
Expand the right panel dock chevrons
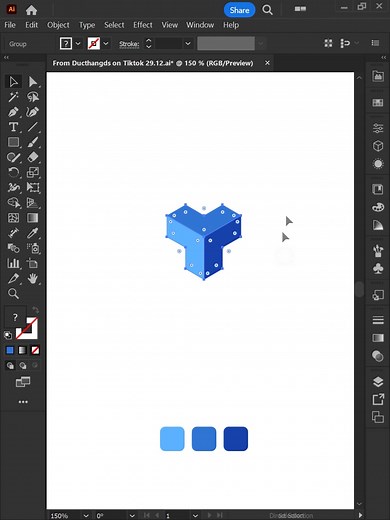383,57
